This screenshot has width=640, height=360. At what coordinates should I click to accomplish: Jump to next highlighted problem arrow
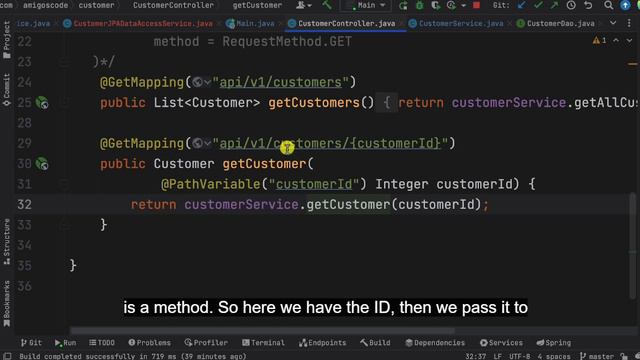click(x=629, y=40)
